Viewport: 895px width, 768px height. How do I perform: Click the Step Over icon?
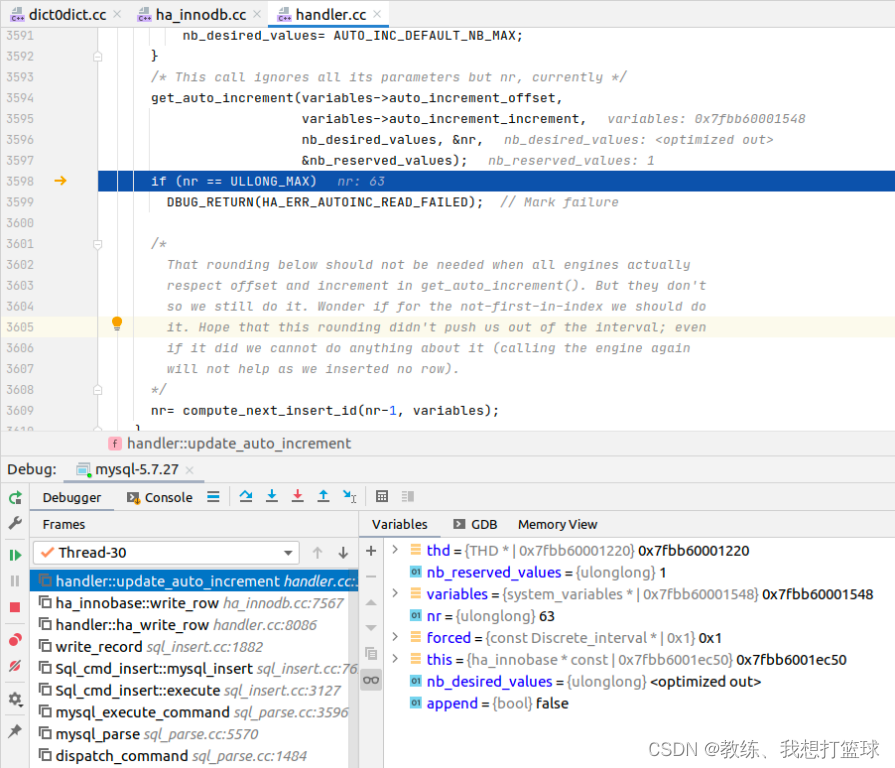pos(246,496)
